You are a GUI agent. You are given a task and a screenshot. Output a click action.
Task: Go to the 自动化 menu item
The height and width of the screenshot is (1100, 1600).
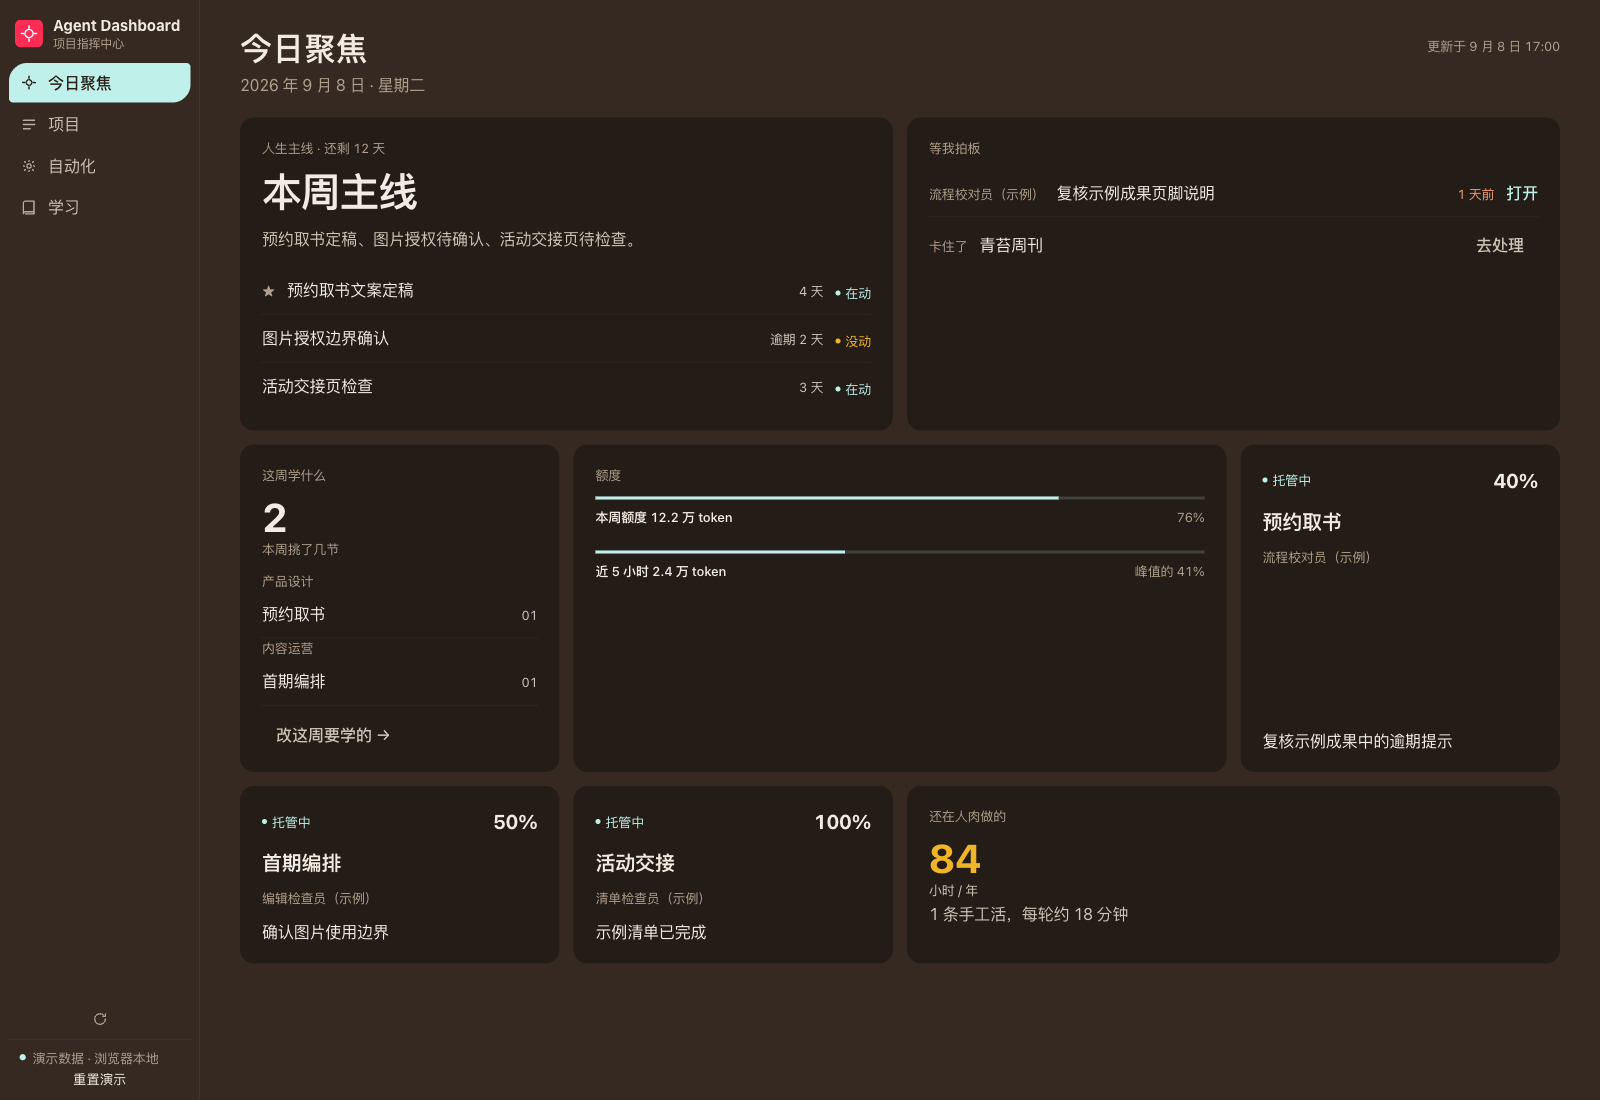point(100,166)
